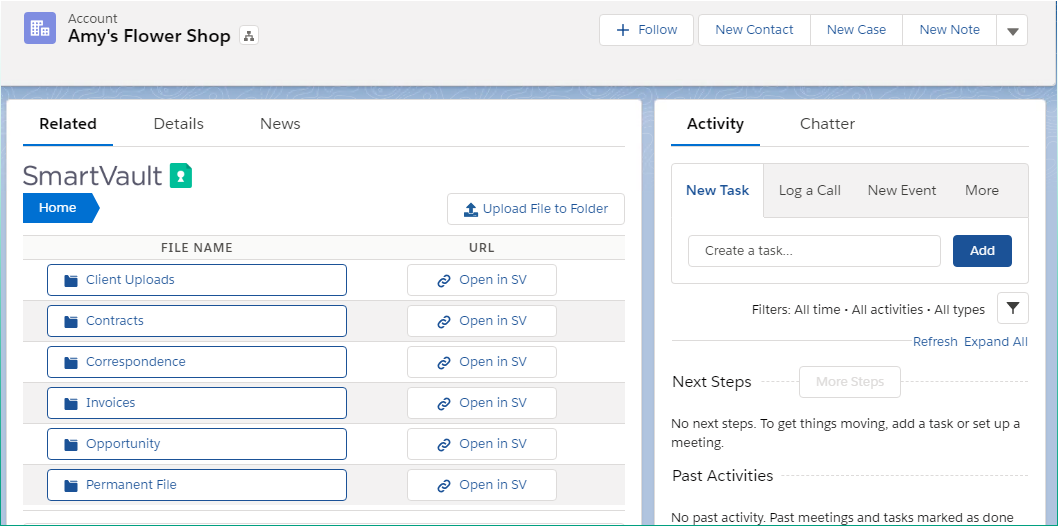
Task: Click the More Steps button
Action: pyautogui.click(x=850, y=382)
